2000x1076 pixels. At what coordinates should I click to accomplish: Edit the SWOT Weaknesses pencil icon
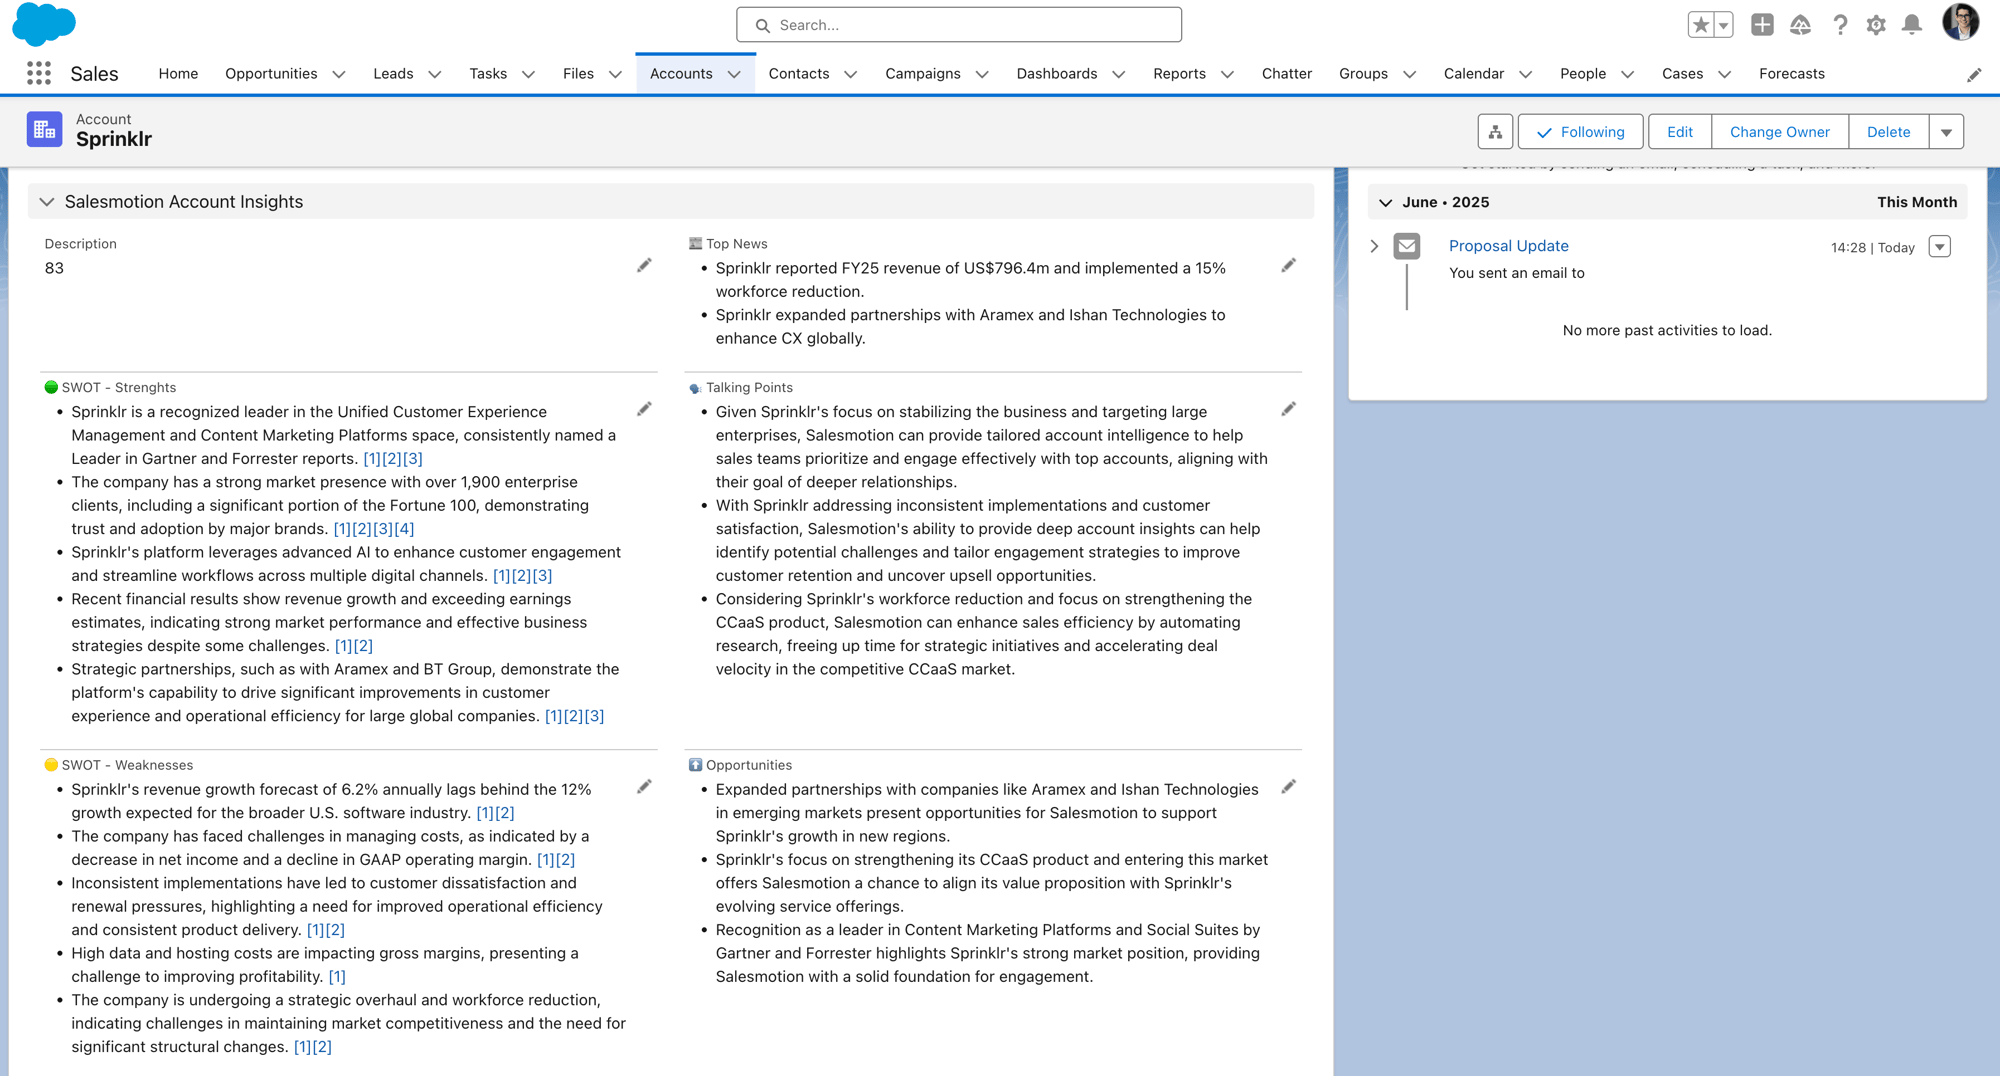pos(644,787)
